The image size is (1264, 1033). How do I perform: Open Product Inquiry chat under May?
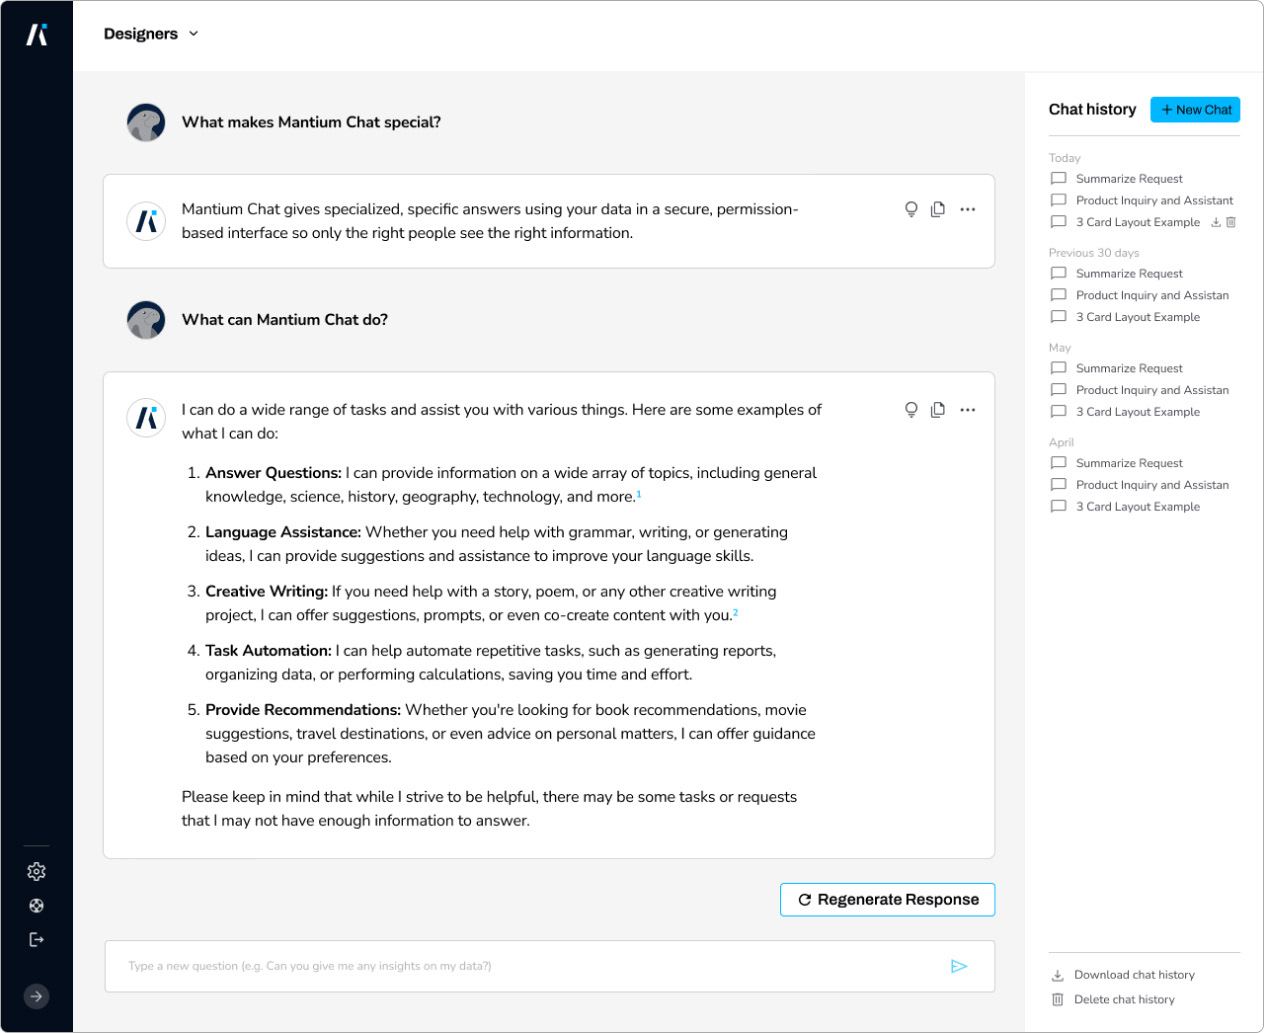point(1152,390)
